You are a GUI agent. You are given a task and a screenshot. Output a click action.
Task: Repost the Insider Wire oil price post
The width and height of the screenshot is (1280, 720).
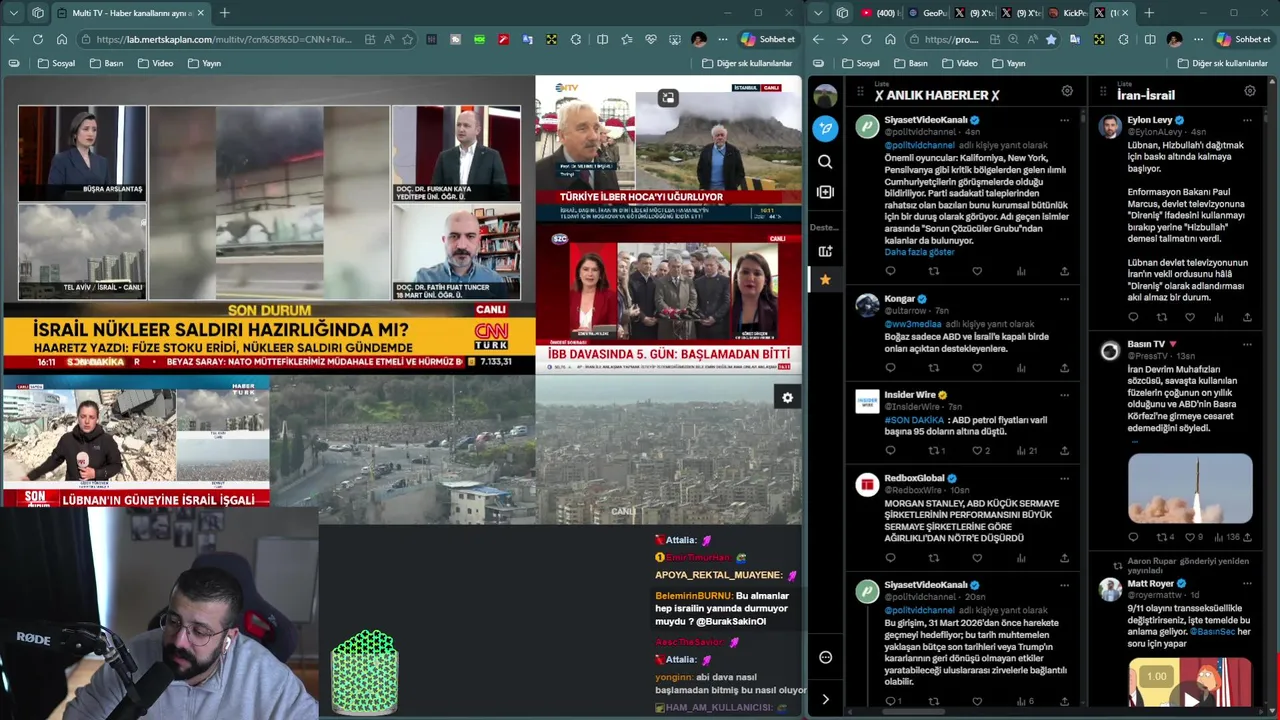click(934, 451)
